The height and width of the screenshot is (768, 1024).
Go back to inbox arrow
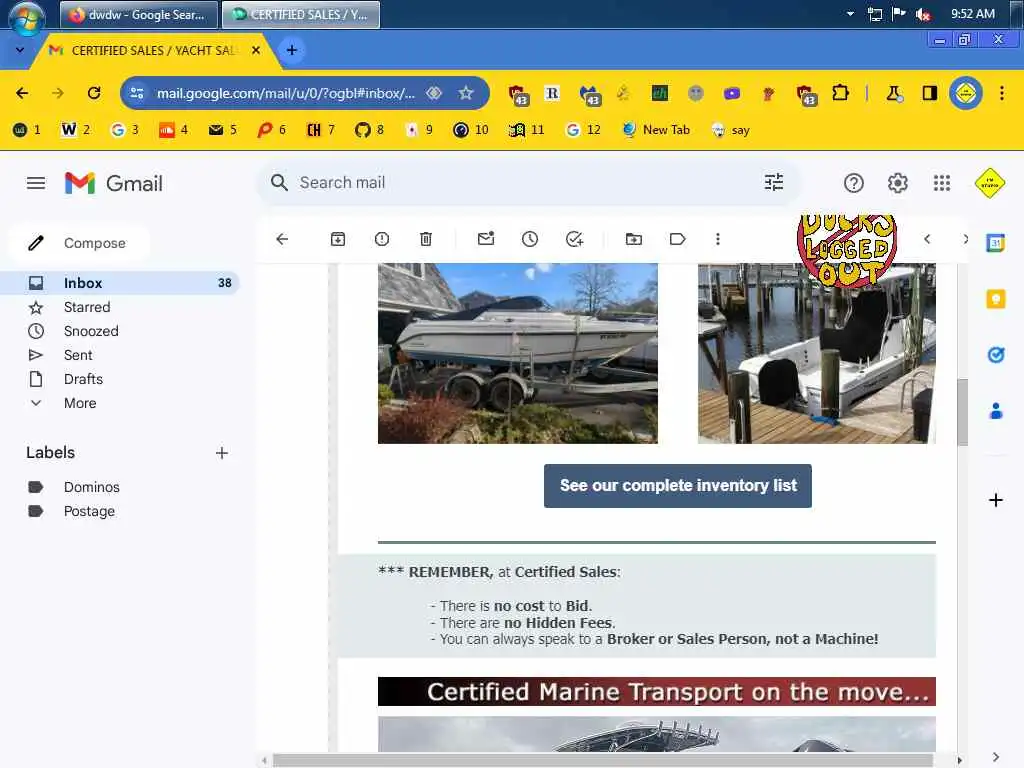click(x=282, y=239)
